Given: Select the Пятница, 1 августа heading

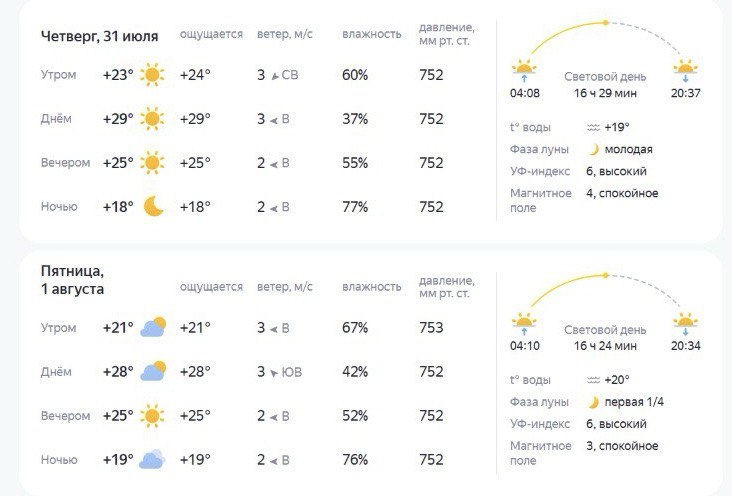Looking at the screenshot, I should [72, 280].
